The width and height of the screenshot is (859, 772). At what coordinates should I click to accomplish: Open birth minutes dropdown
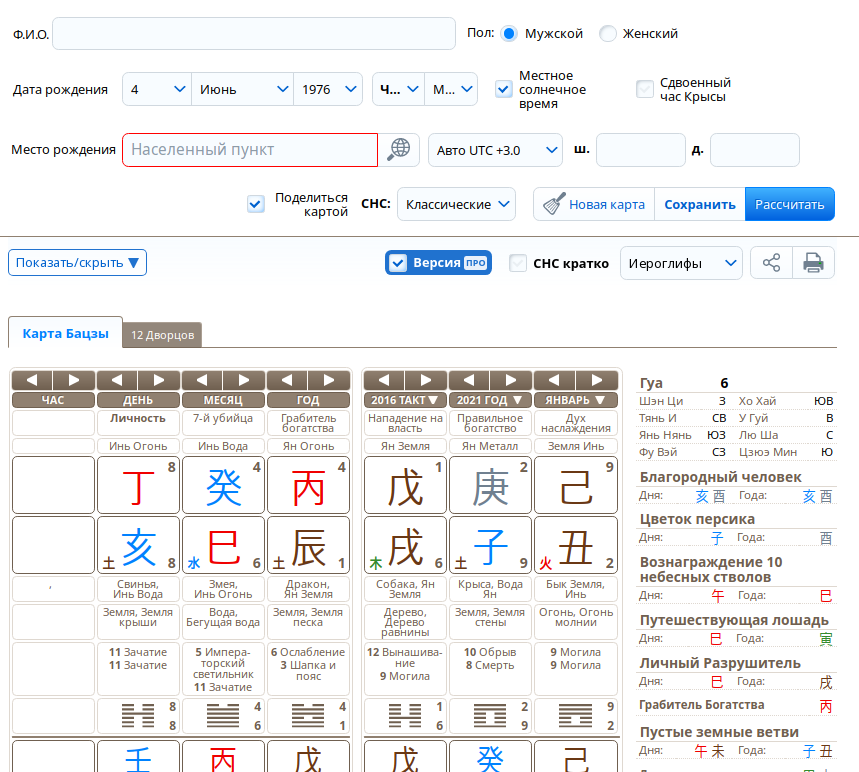451,89
